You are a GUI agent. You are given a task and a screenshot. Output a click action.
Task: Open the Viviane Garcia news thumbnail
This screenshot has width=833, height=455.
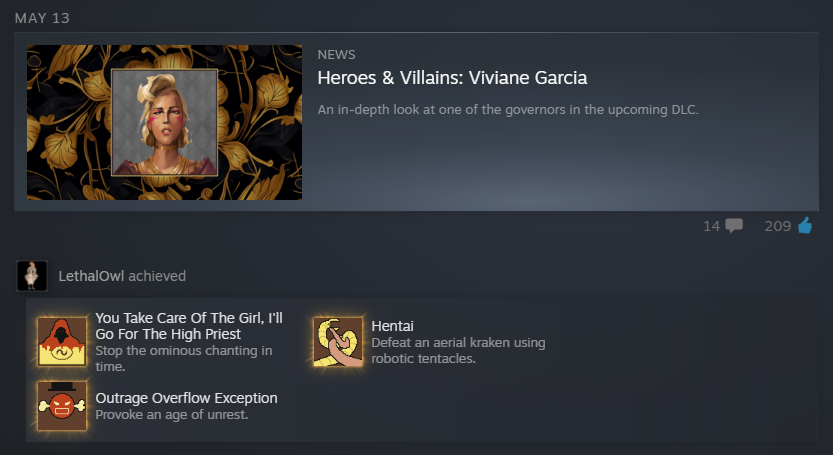pyautogui.click(x=165, y=122)
